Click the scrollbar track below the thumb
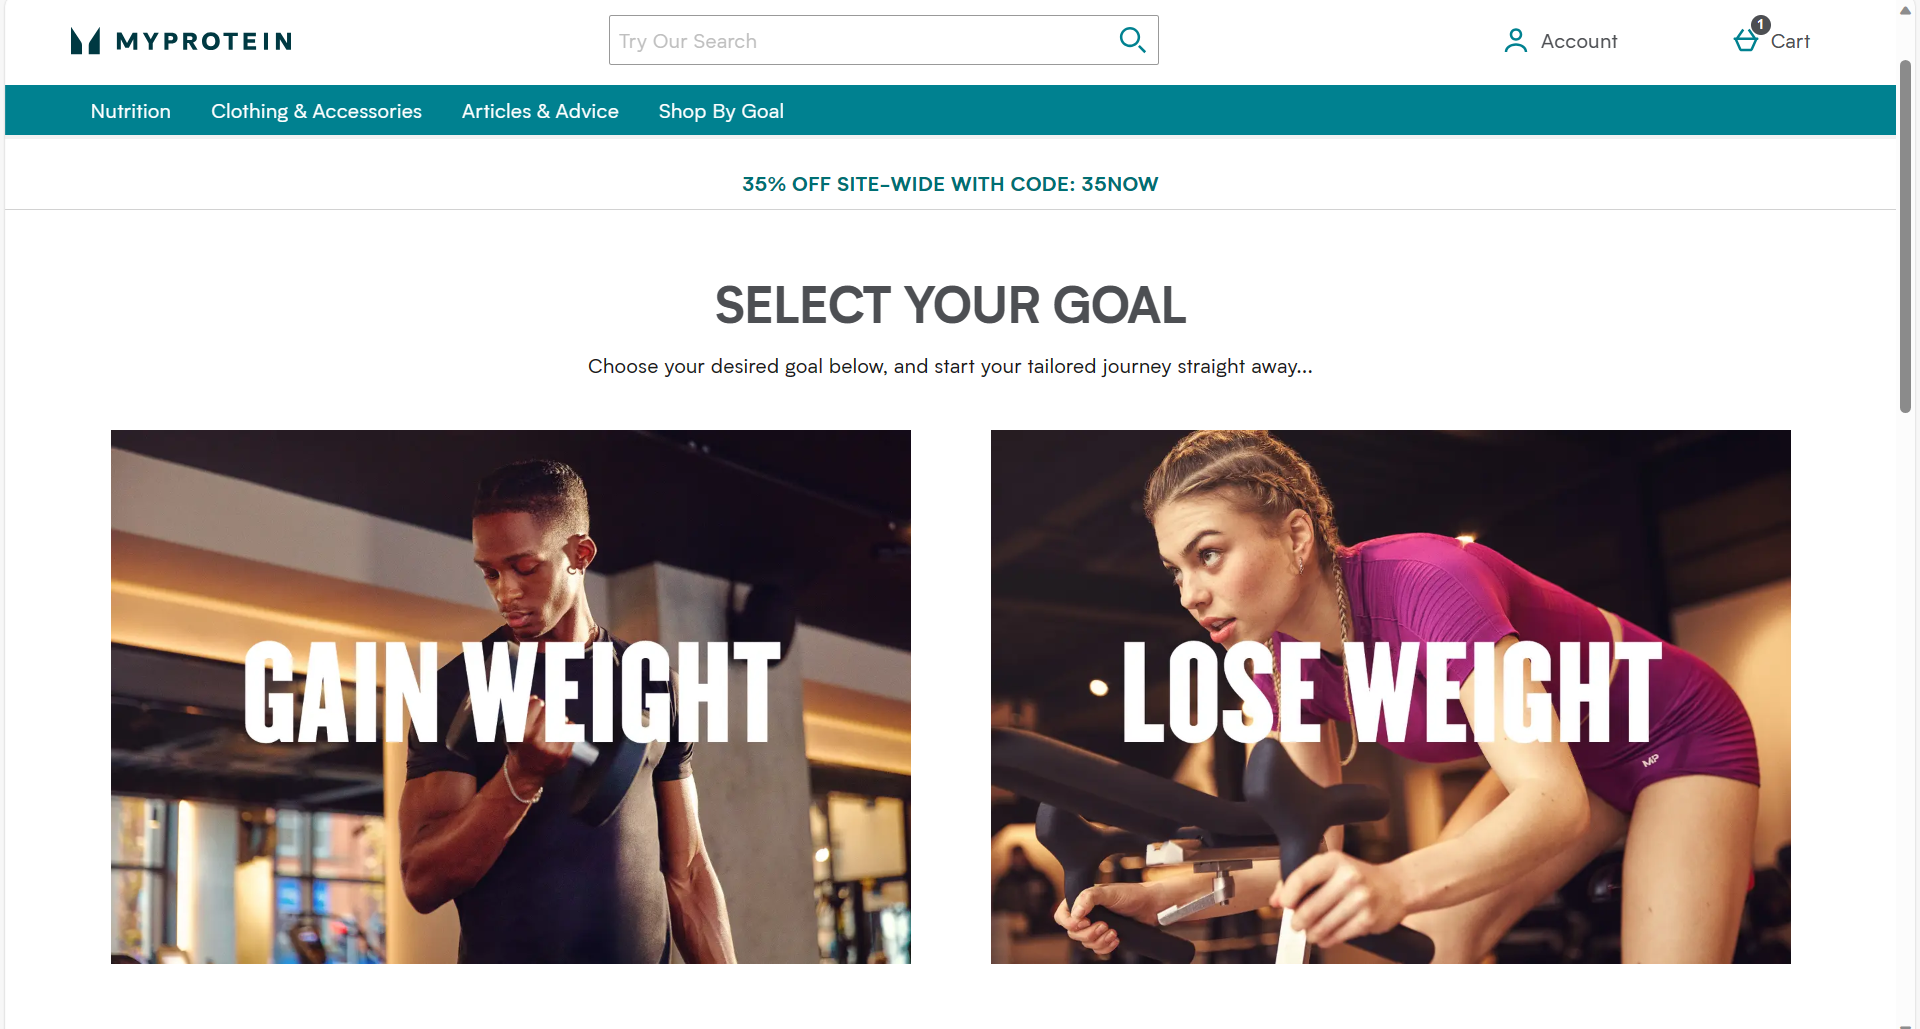 pos(1906,715)
